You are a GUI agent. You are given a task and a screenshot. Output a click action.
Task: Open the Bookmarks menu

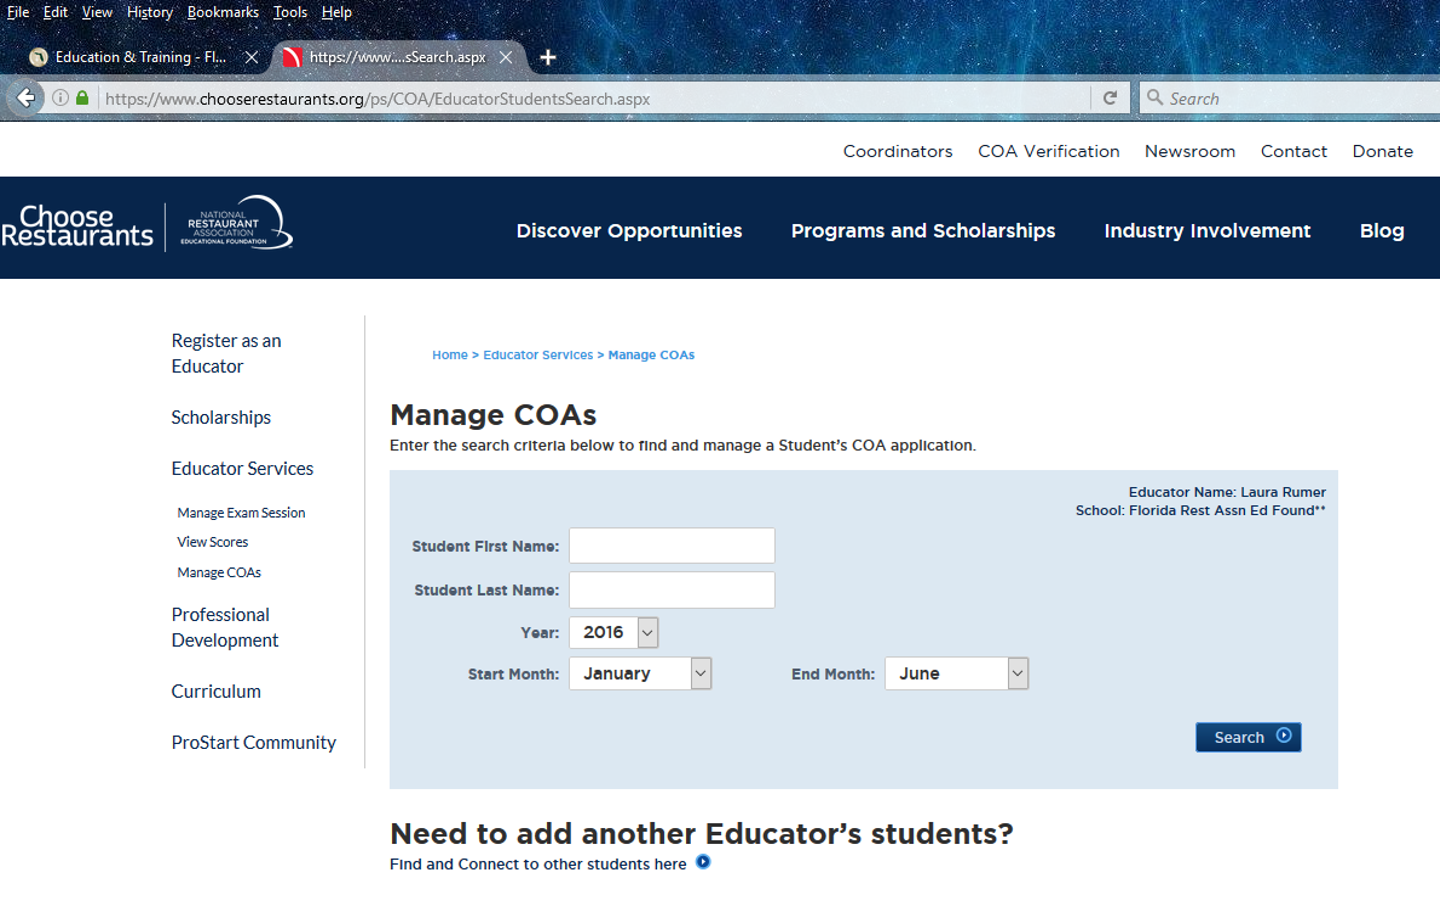click(222, 12)
